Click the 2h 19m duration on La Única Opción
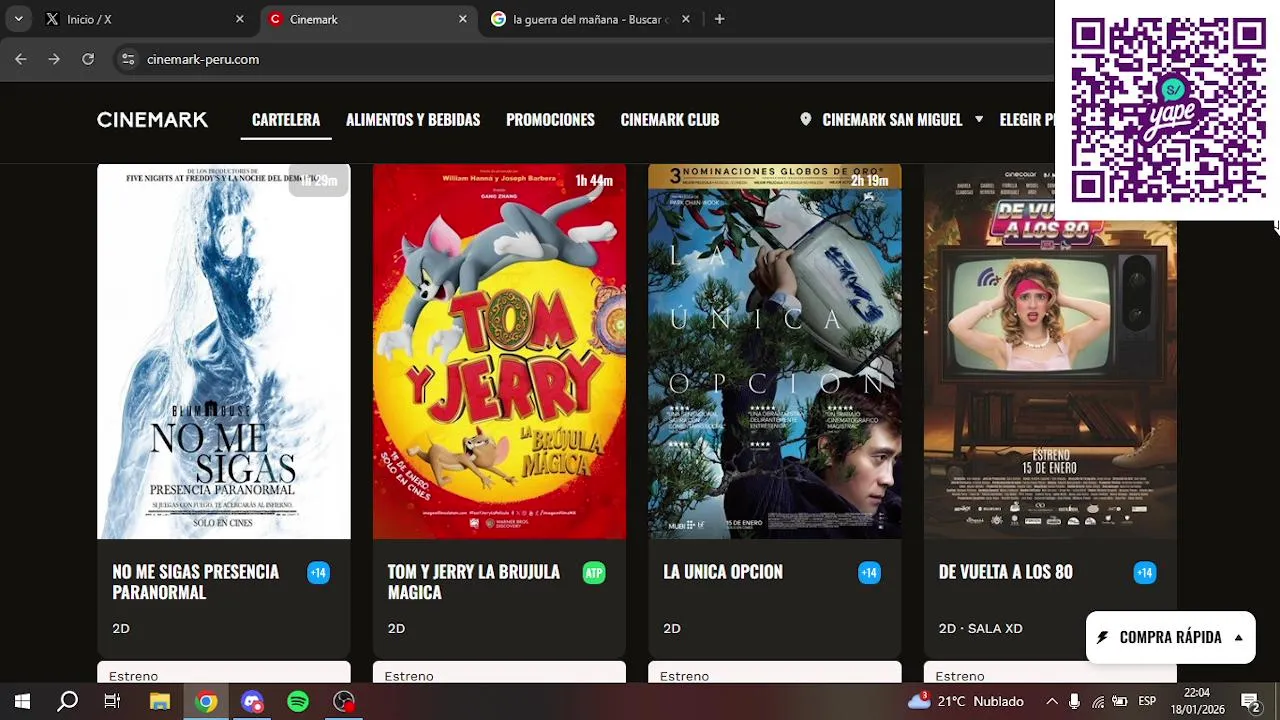 (x=869, y=181)
